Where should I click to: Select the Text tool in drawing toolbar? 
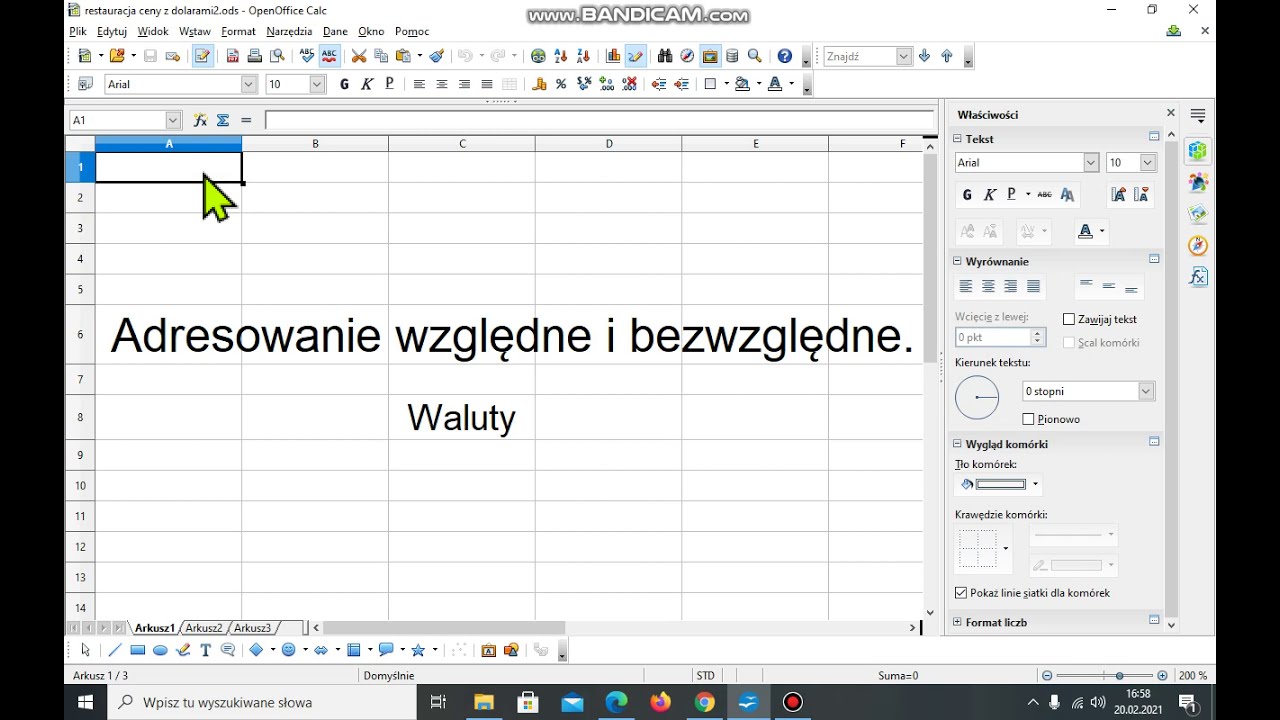[205, 650]
